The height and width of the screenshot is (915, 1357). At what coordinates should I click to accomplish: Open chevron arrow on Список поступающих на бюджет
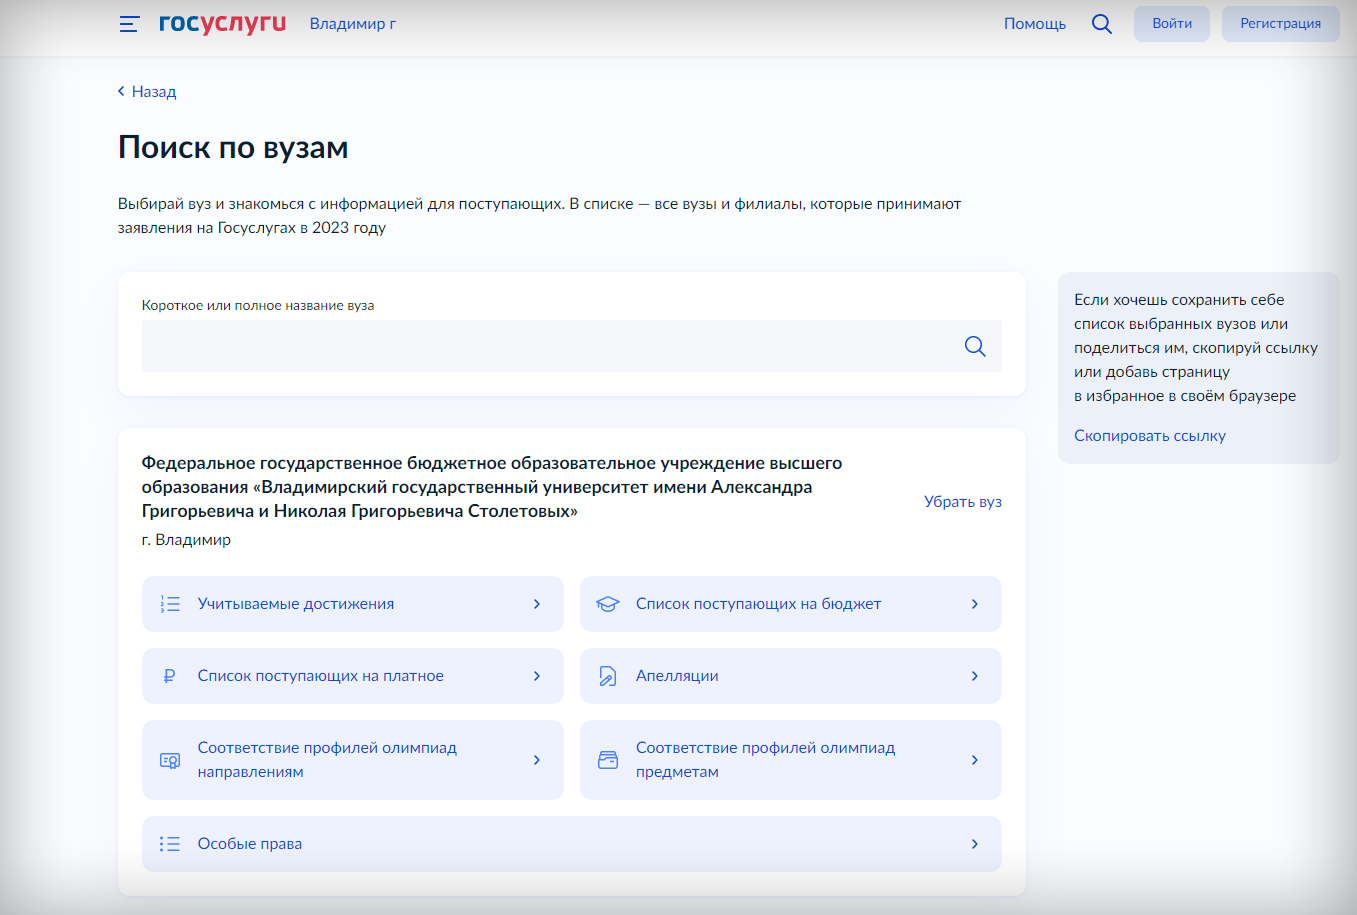(975, 604)
